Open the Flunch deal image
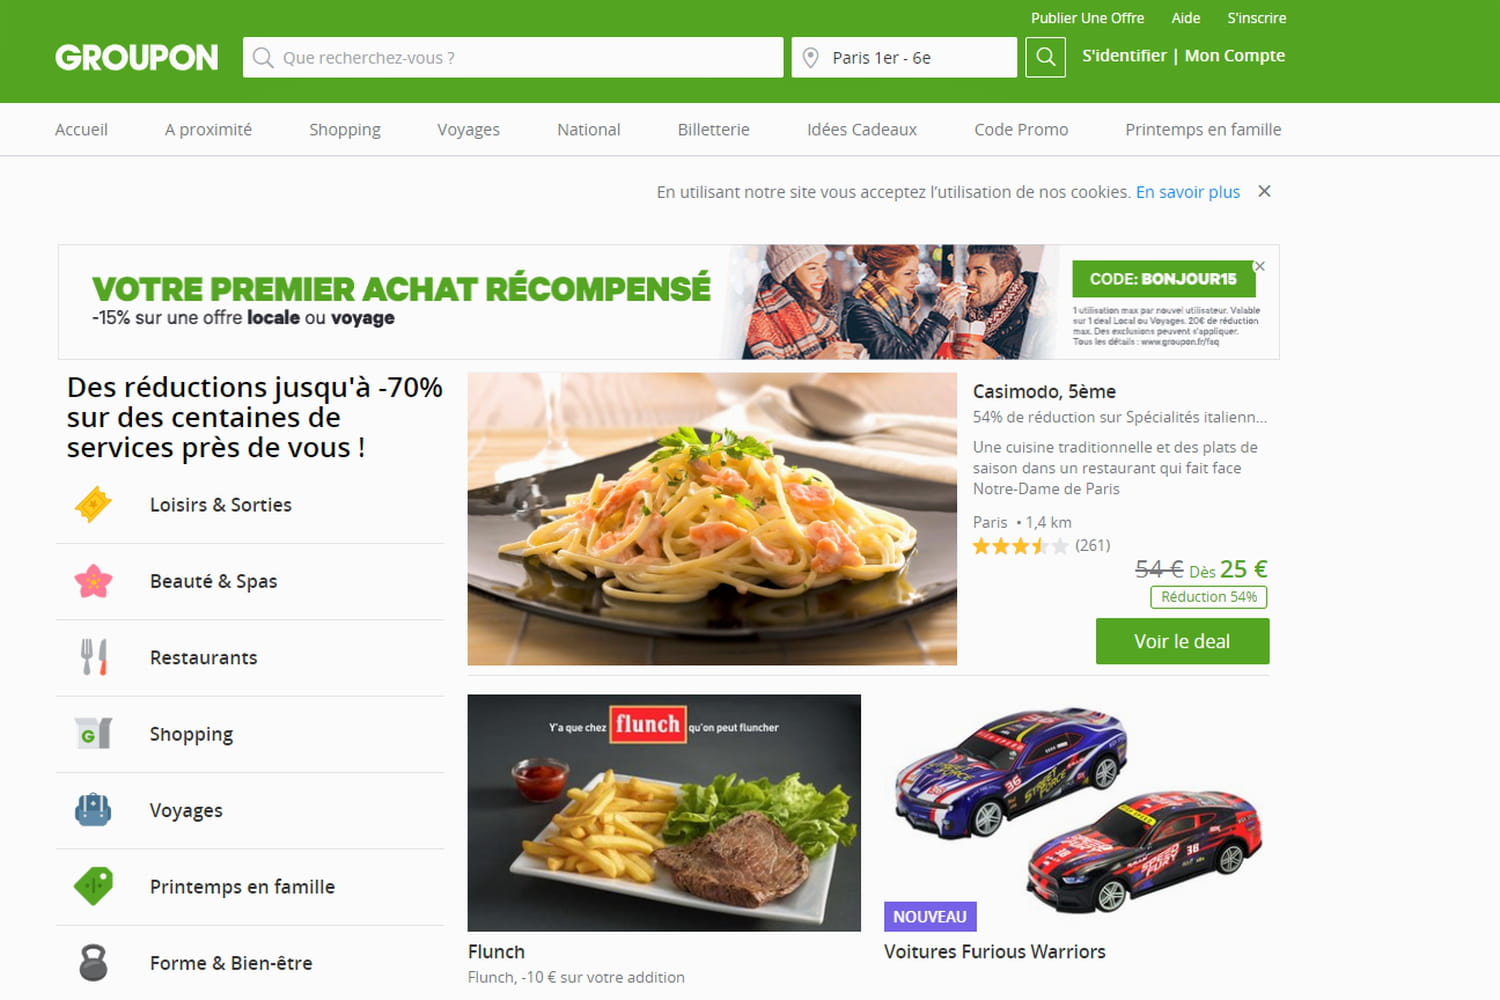Viewport: 1500px width, 1000px height. tap(664, 813)
